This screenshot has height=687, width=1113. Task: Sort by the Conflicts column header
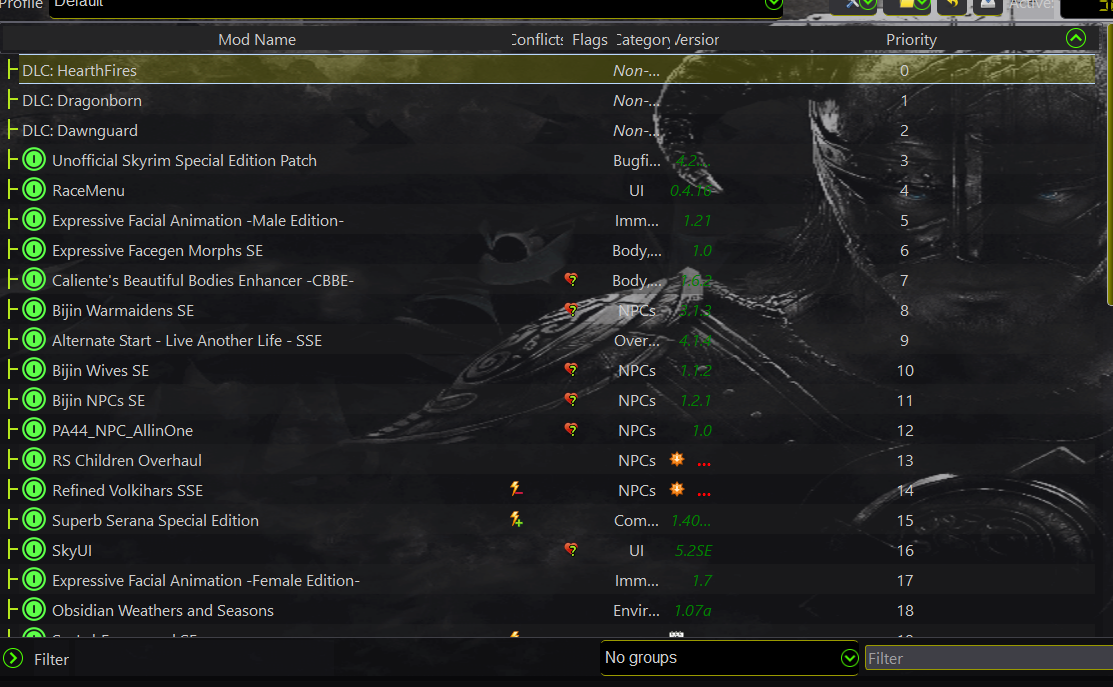[x=537, y=40]
